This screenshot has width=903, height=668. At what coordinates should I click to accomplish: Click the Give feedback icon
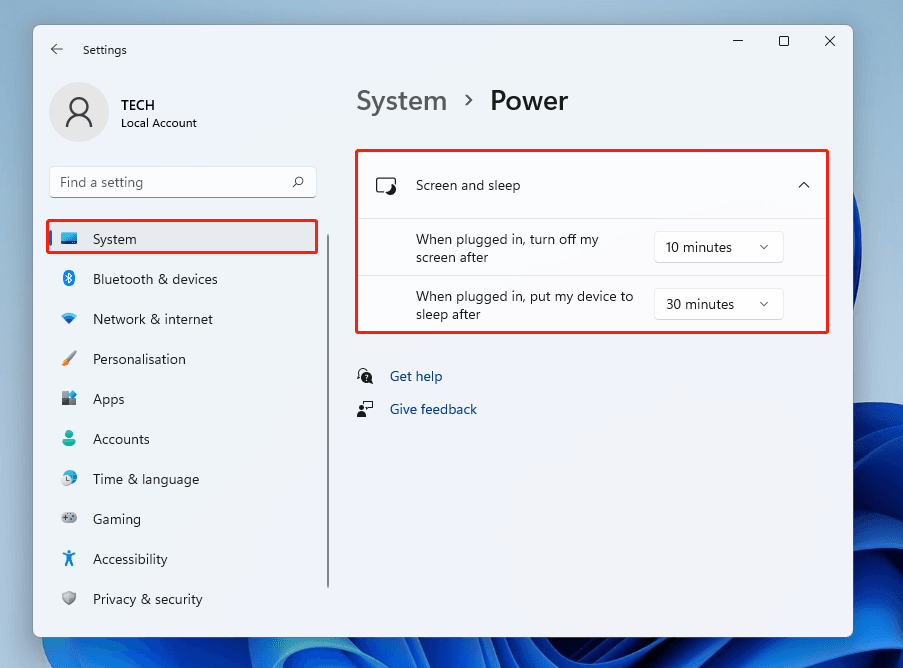[x=365, y=409]
